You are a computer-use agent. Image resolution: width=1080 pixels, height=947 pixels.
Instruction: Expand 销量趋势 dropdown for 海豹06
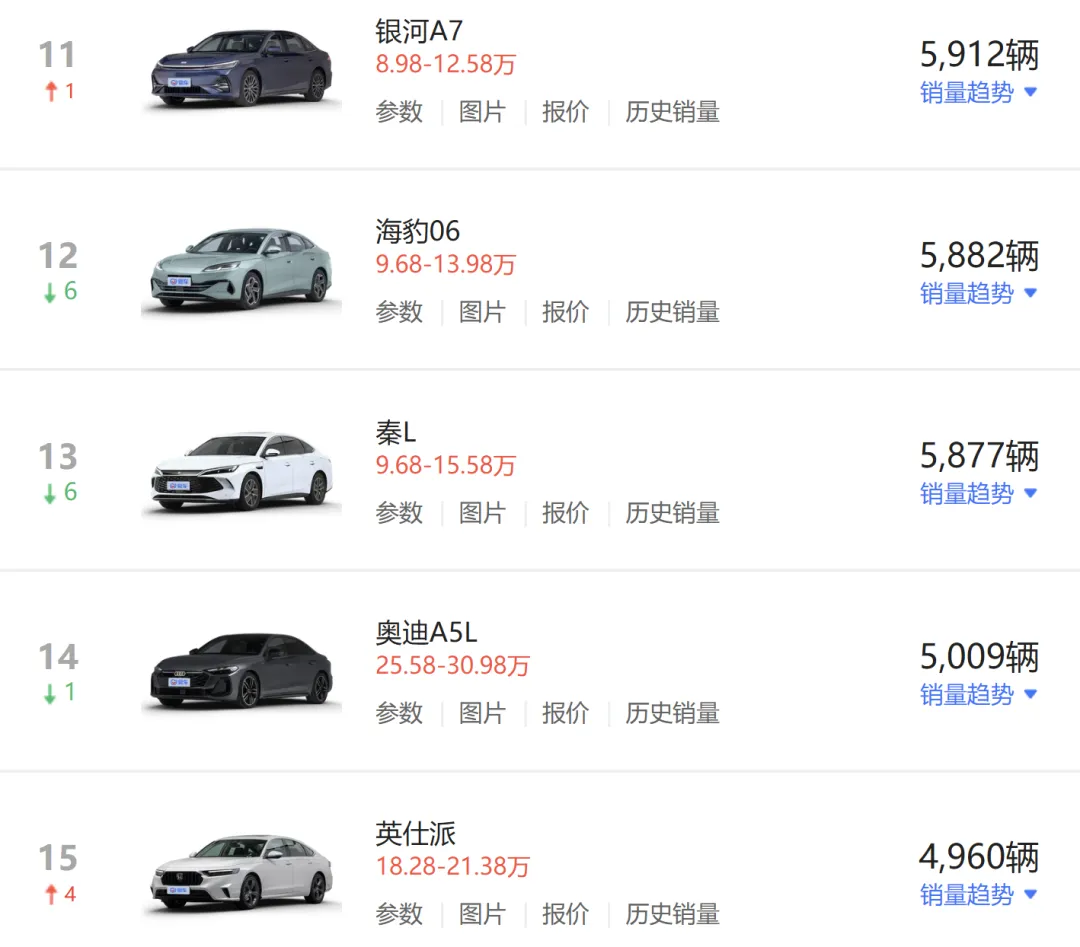978,293
